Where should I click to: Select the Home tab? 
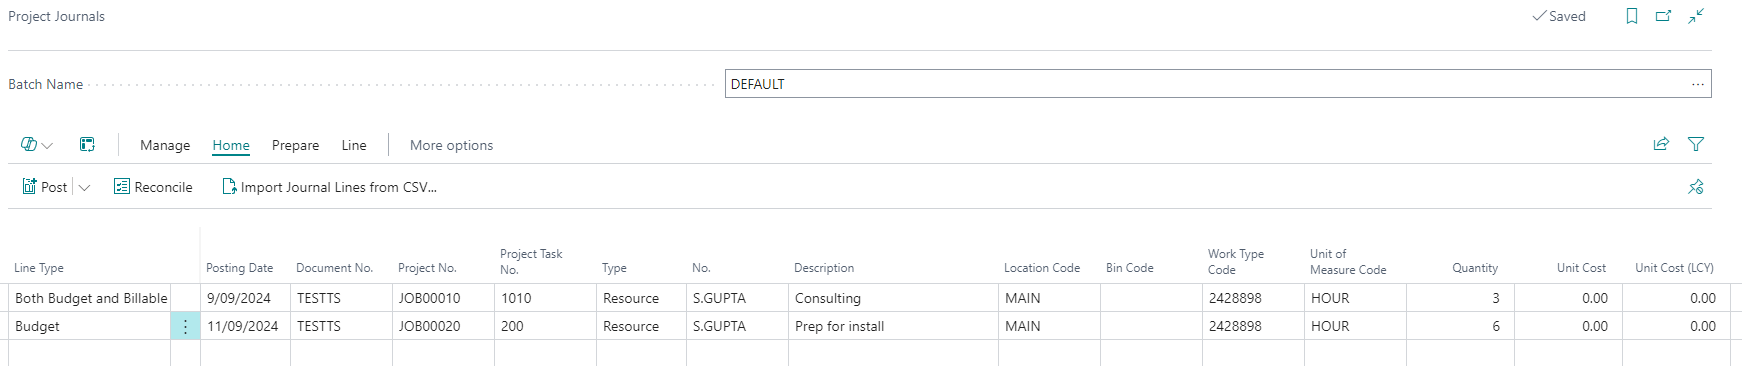coord(231,145)
